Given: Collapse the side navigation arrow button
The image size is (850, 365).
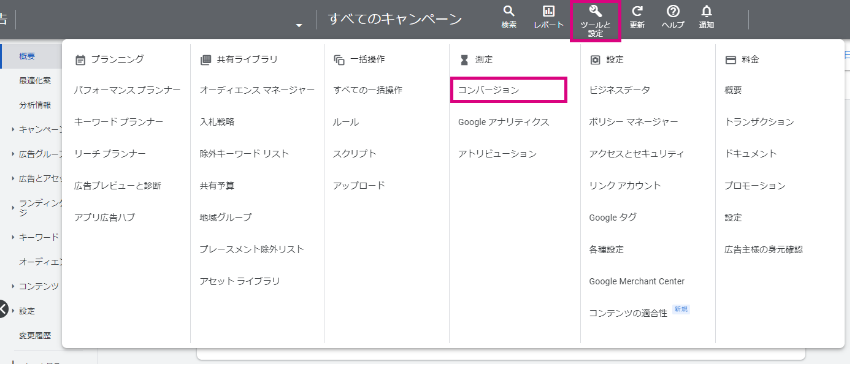Looking at the screenshot, I should [3, 310].
